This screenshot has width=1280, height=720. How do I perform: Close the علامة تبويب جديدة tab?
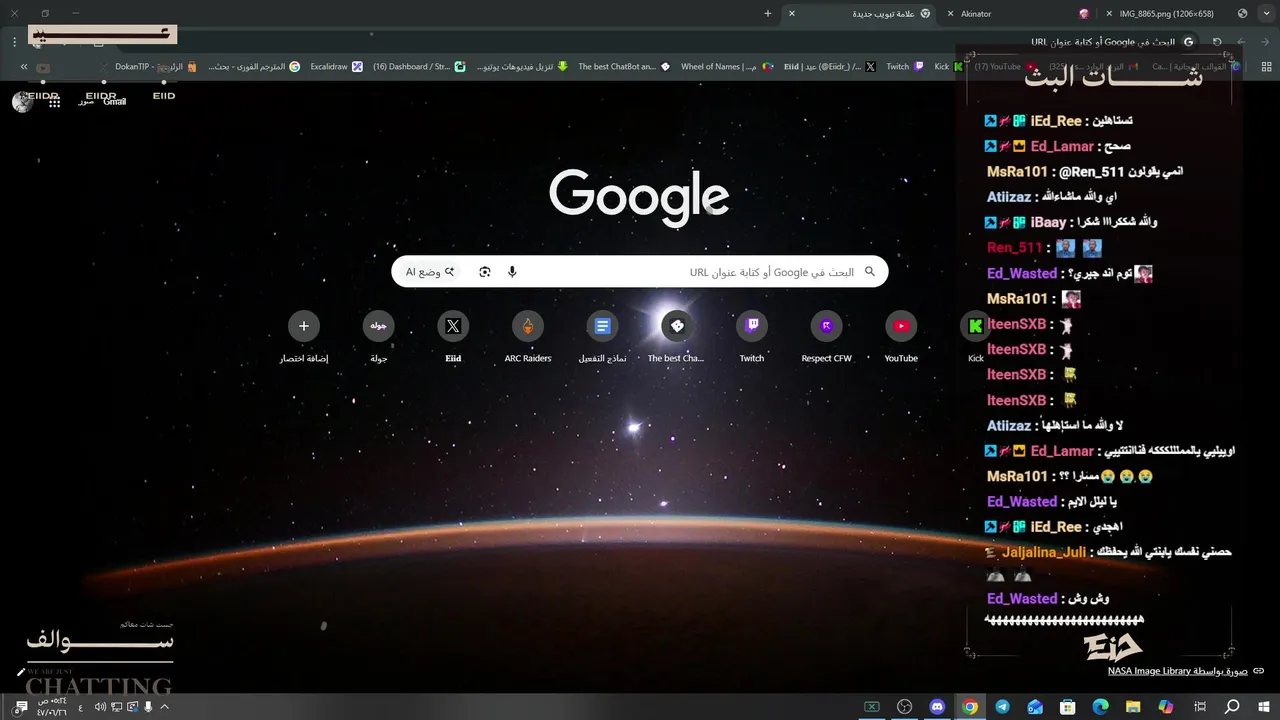pyautogui.click(x=792, y=13)
